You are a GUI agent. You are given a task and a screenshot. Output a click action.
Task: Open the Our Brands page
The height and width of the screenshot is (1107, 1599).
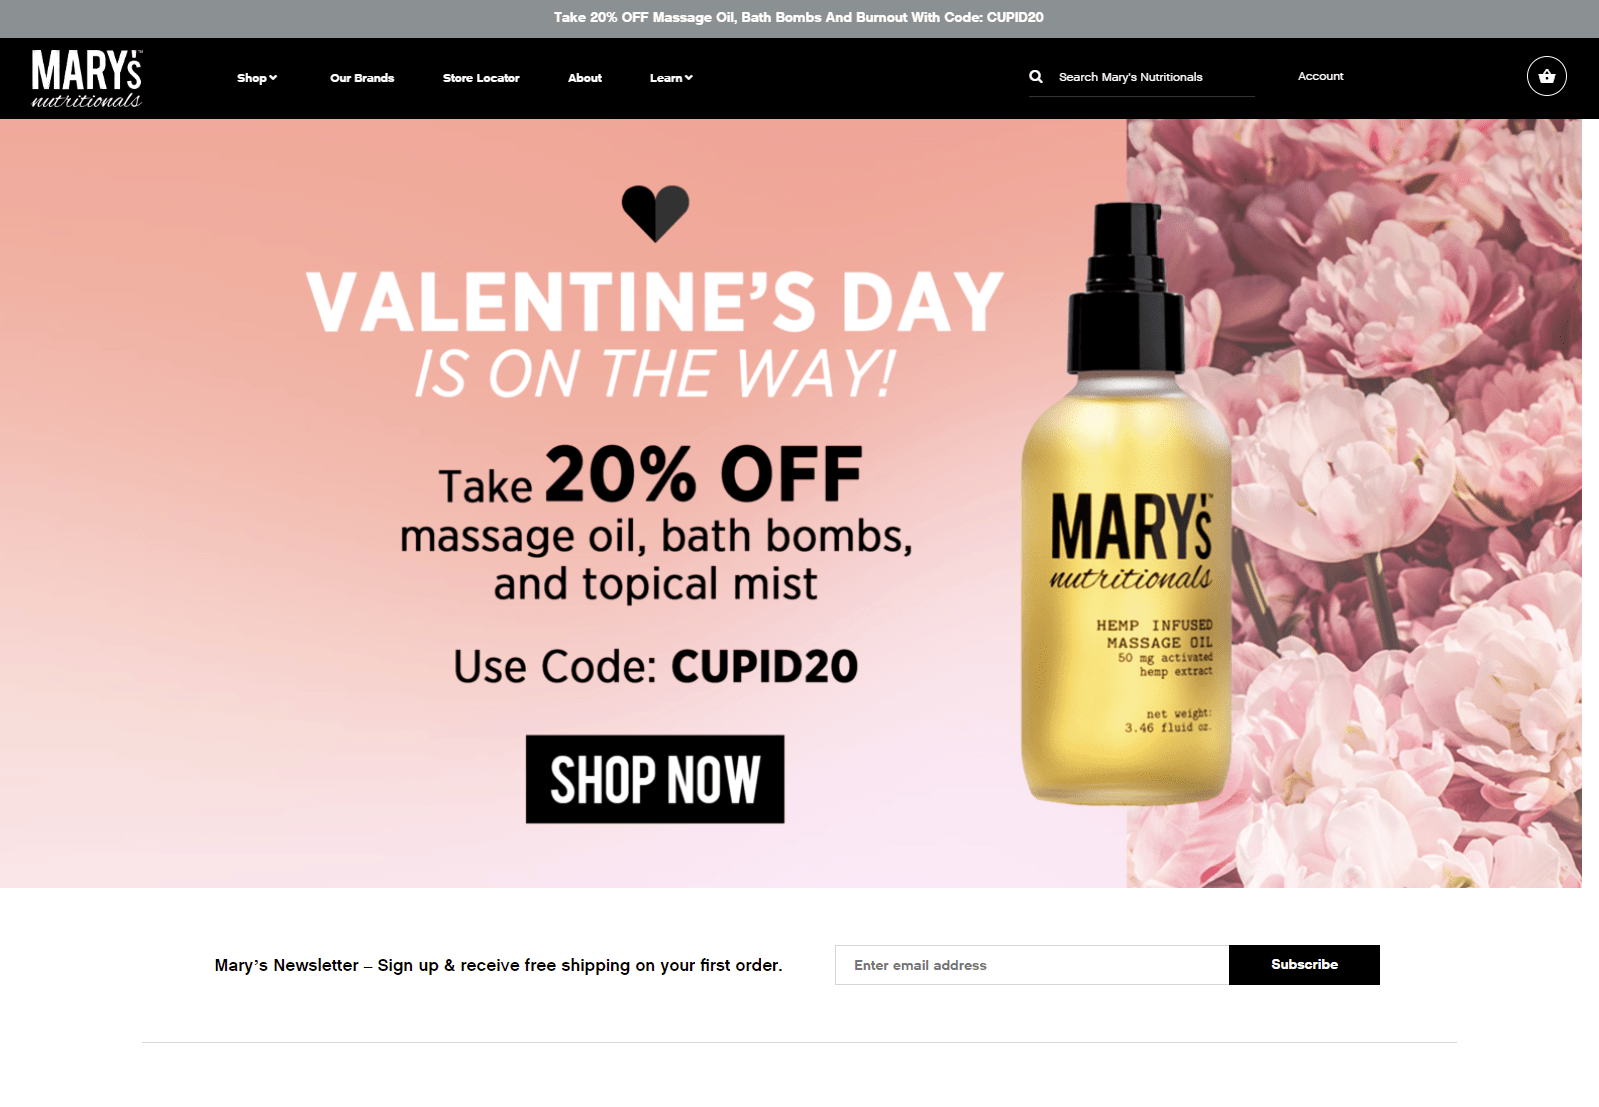[x=362, y=77]
